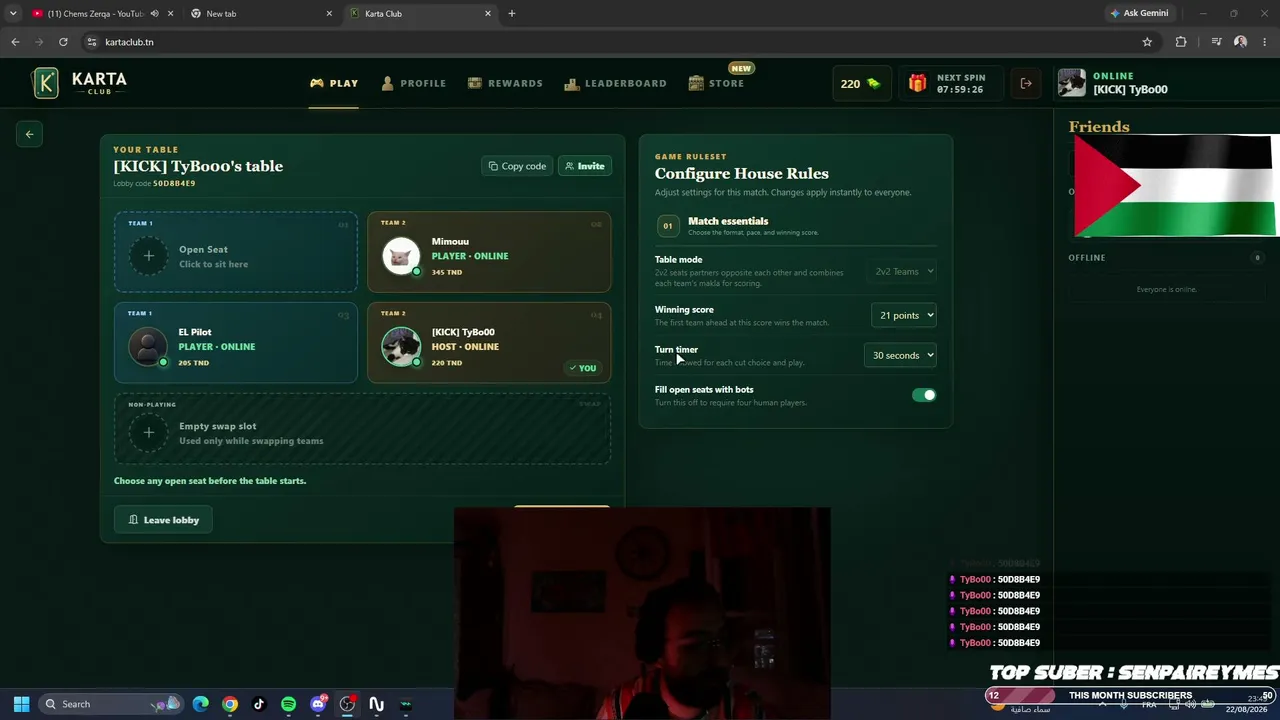Select the EL Pilot player card

pyautogui.click(x=235, y=343)
